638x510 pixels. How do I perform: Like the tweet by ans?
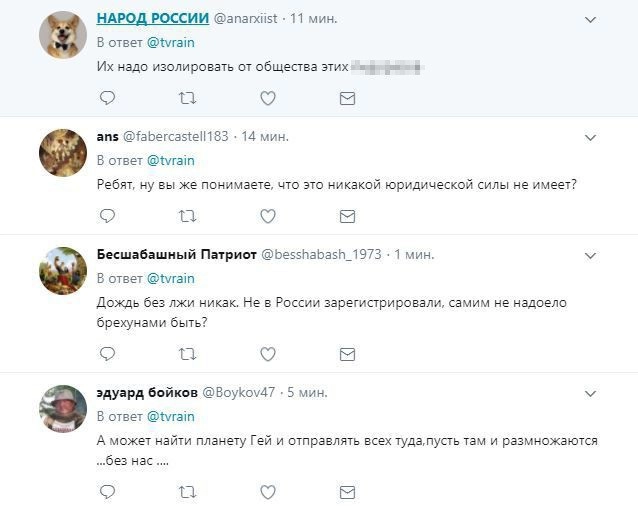[267, 216]
